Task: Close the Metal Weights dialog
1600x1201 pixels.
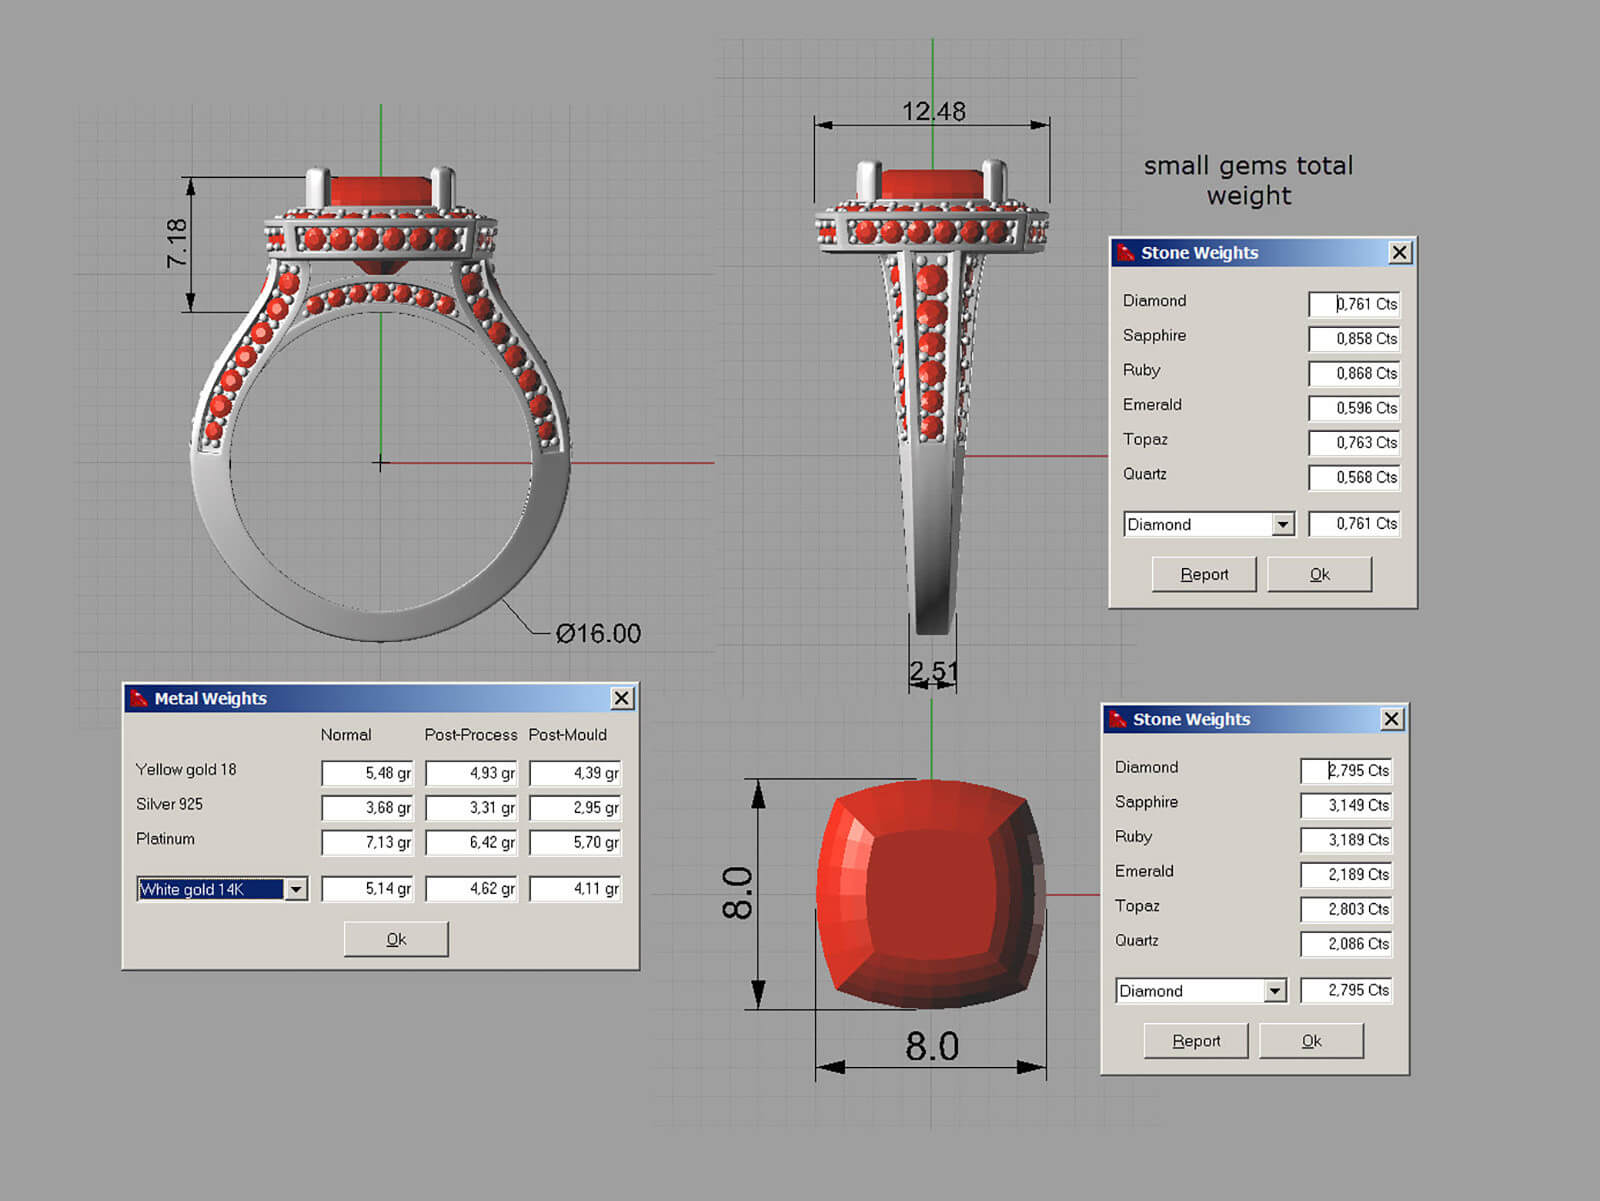Action: point(621,698)
